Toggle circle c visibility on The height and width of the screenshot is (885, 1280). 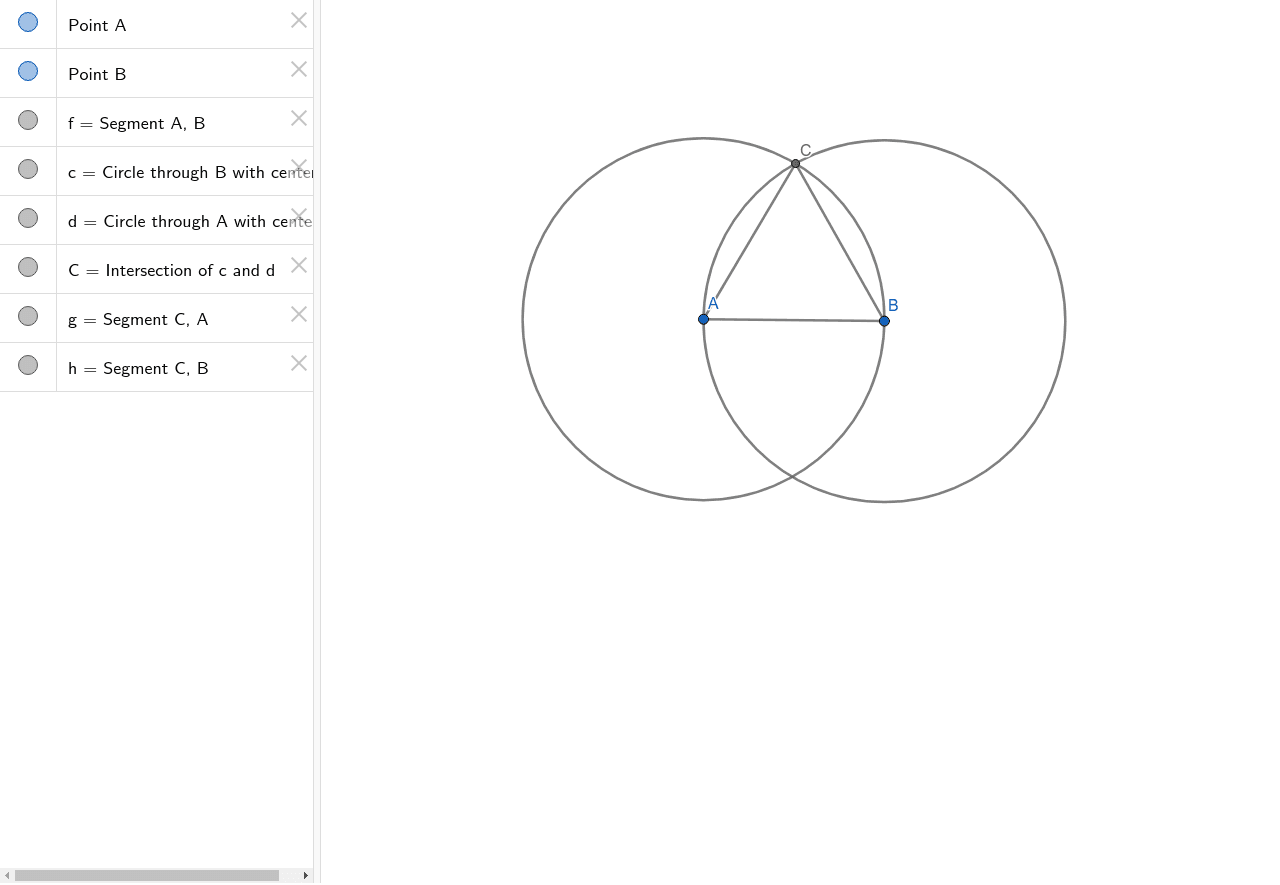click(x=27, y=169)
